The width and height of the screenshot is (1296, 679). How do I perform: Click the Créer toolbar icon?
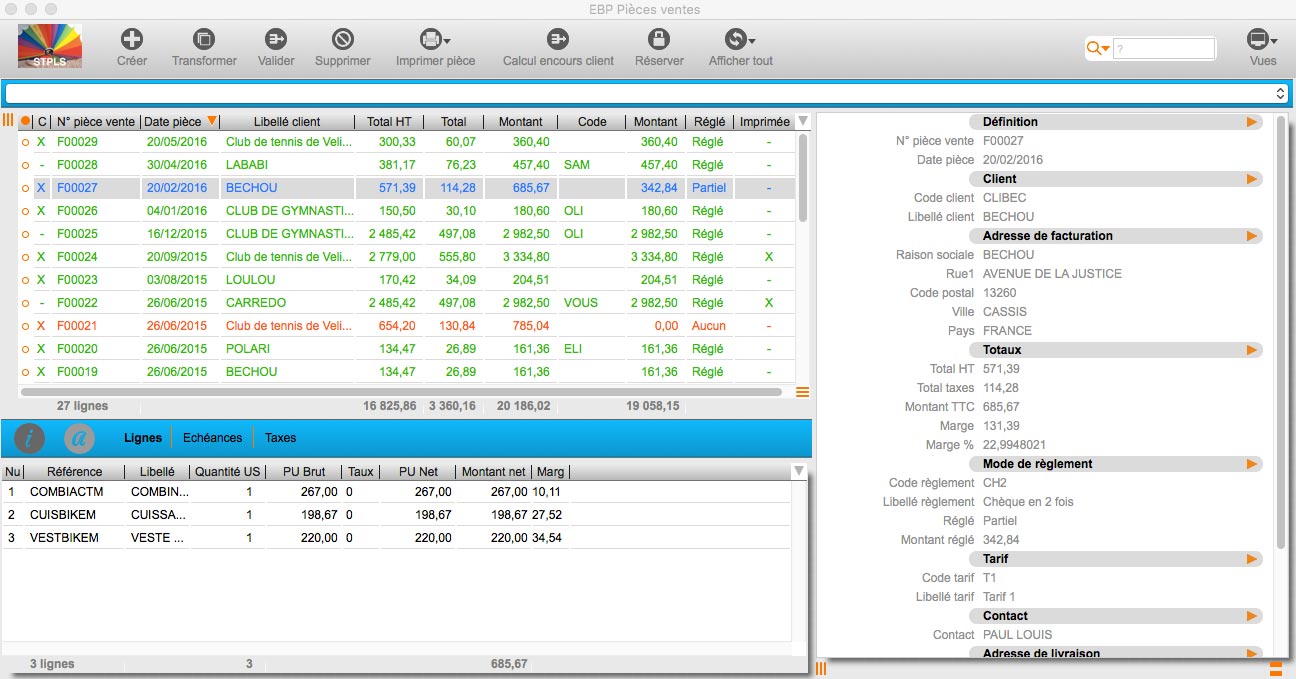131,40
